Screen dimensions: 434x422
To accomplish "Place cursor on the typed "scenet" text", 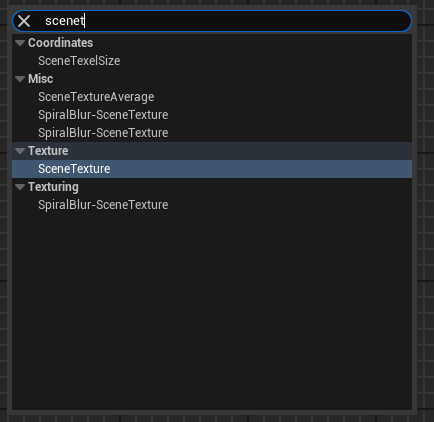I will tap(65, 21).
